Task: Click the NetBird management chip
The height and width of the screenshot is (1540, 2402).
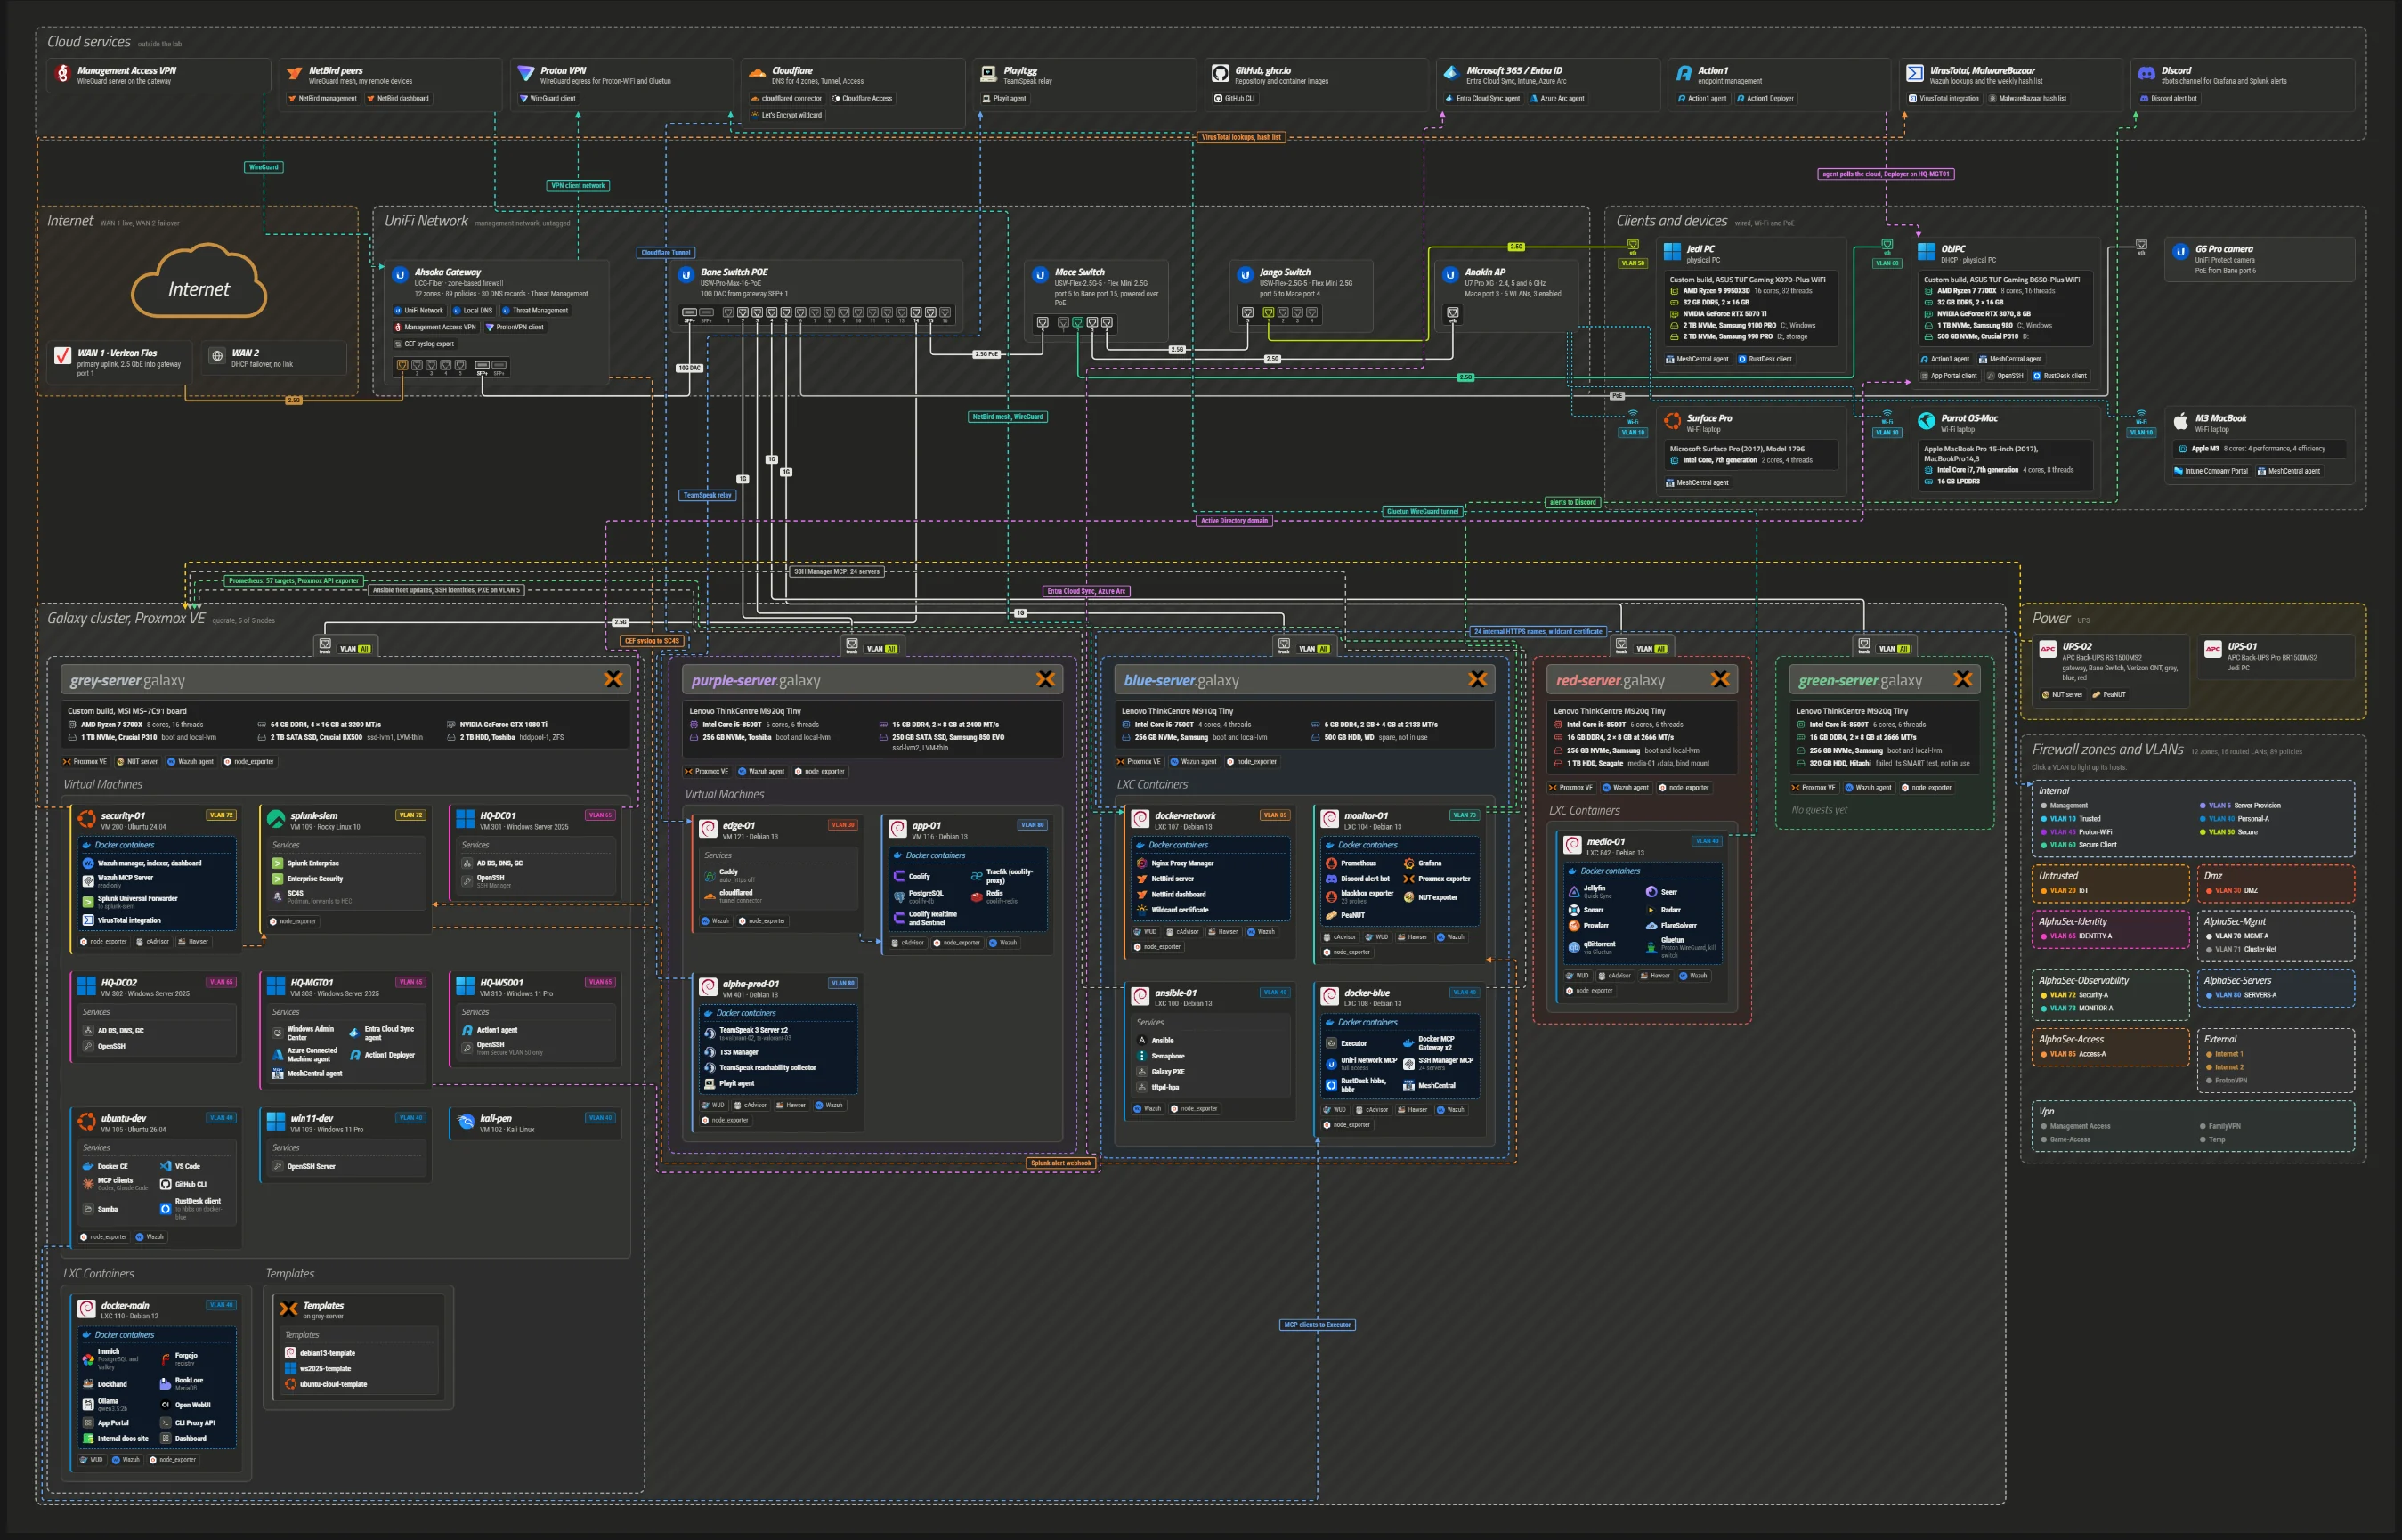Action: point(322,99)
